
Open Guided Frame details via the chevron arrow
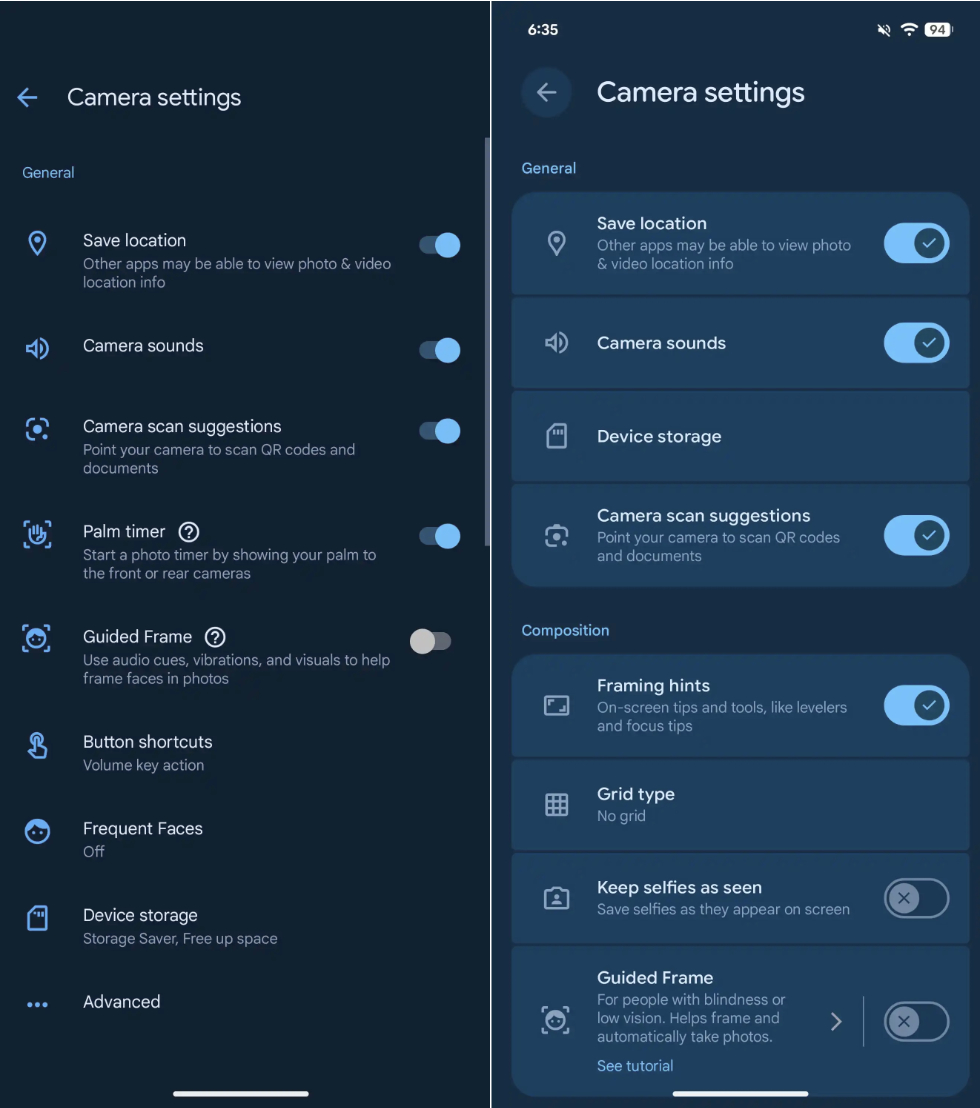(836, 1021)
